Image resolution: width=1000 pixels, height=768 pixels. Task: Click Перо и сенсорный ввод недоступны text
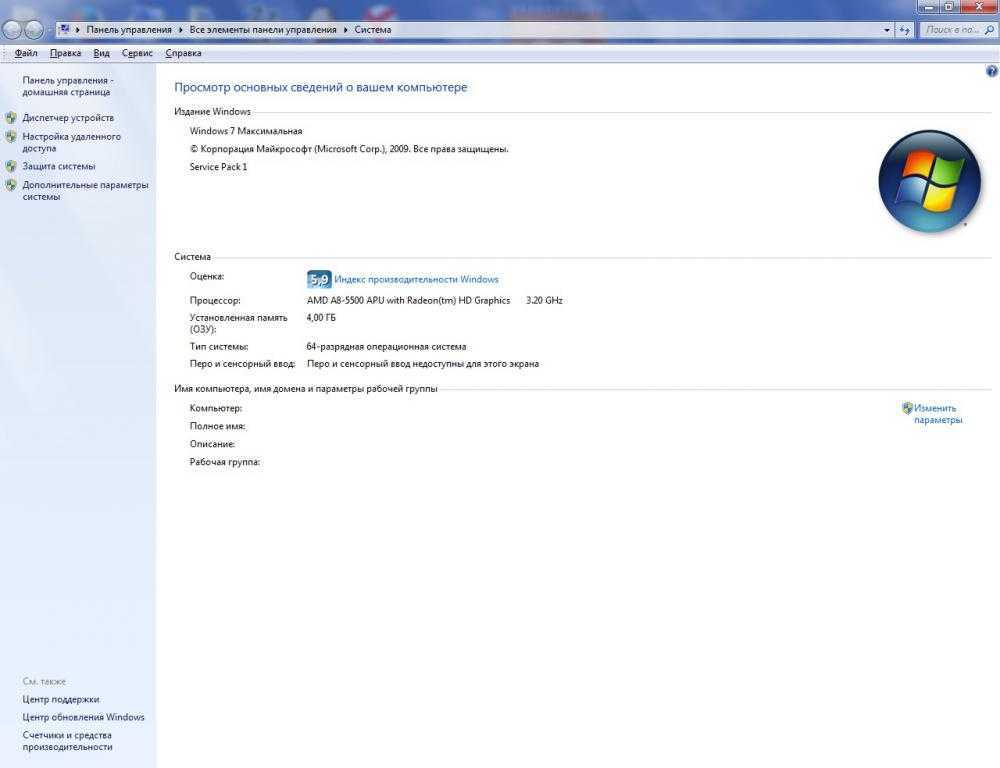423,364
